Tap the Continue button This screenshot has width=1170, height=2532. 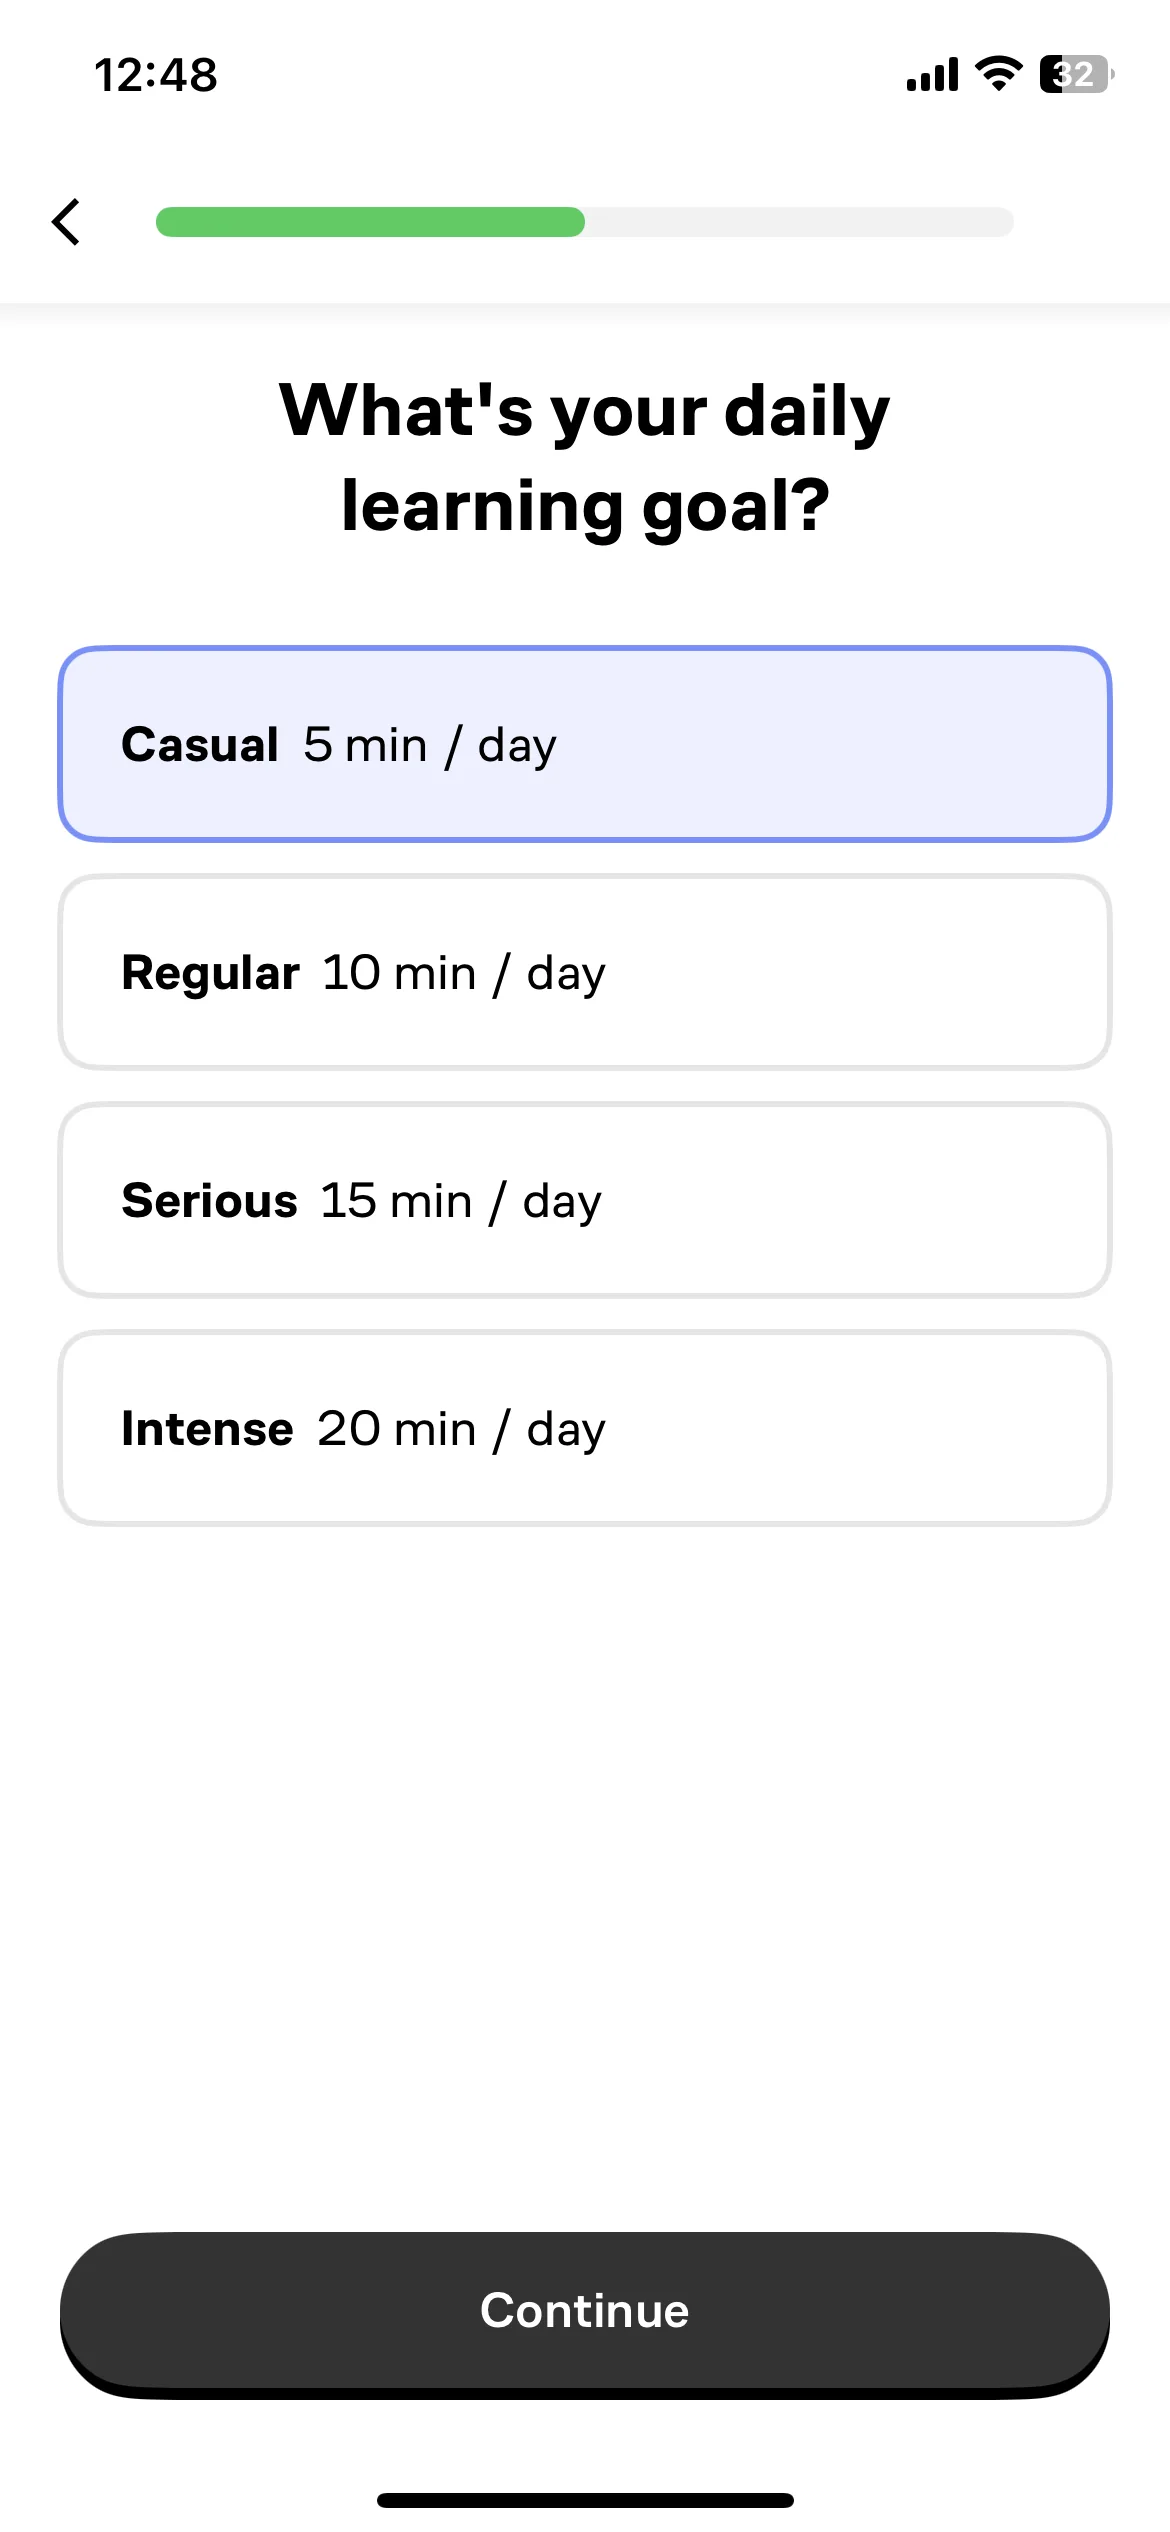tap(585, 2313)
